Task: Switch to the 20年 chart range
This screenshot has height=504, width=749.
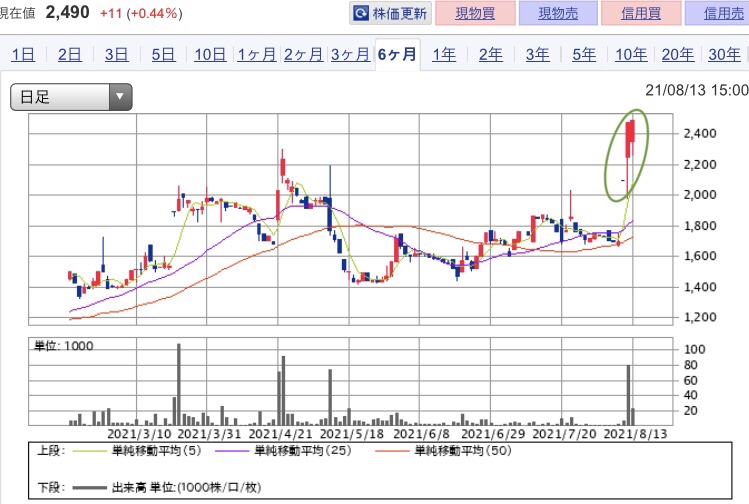Action: (x=678, y=55)
